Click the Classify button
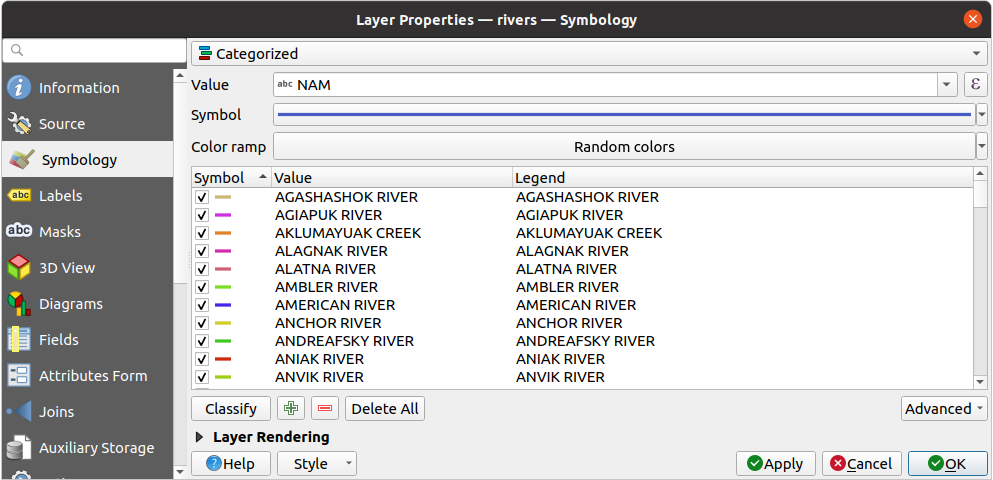Screen dimensions: 993x480 click(x=231, y=408)
